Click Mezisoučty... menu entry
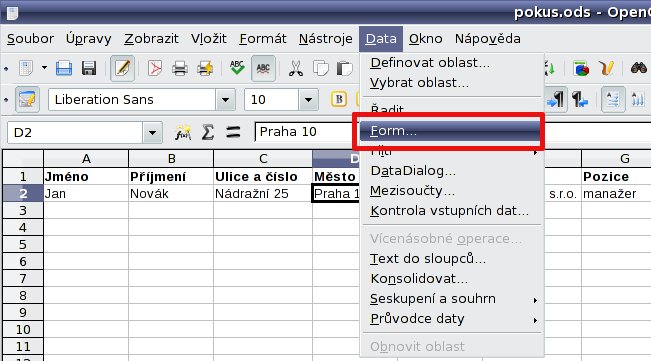Image resolution: width=651 pixels, height=361 pixels. click(412, 191)
